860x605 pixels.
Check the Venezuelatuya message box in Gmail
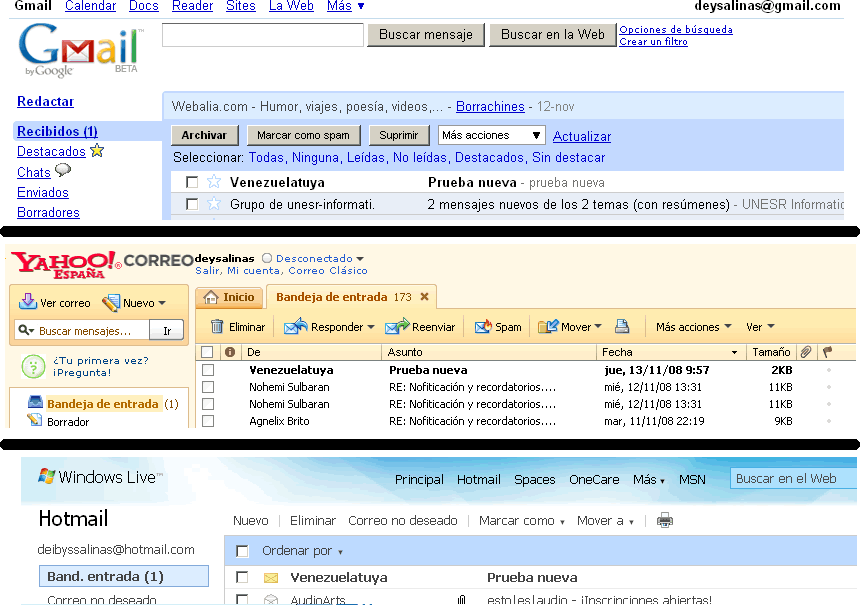(x=192, y=182)
